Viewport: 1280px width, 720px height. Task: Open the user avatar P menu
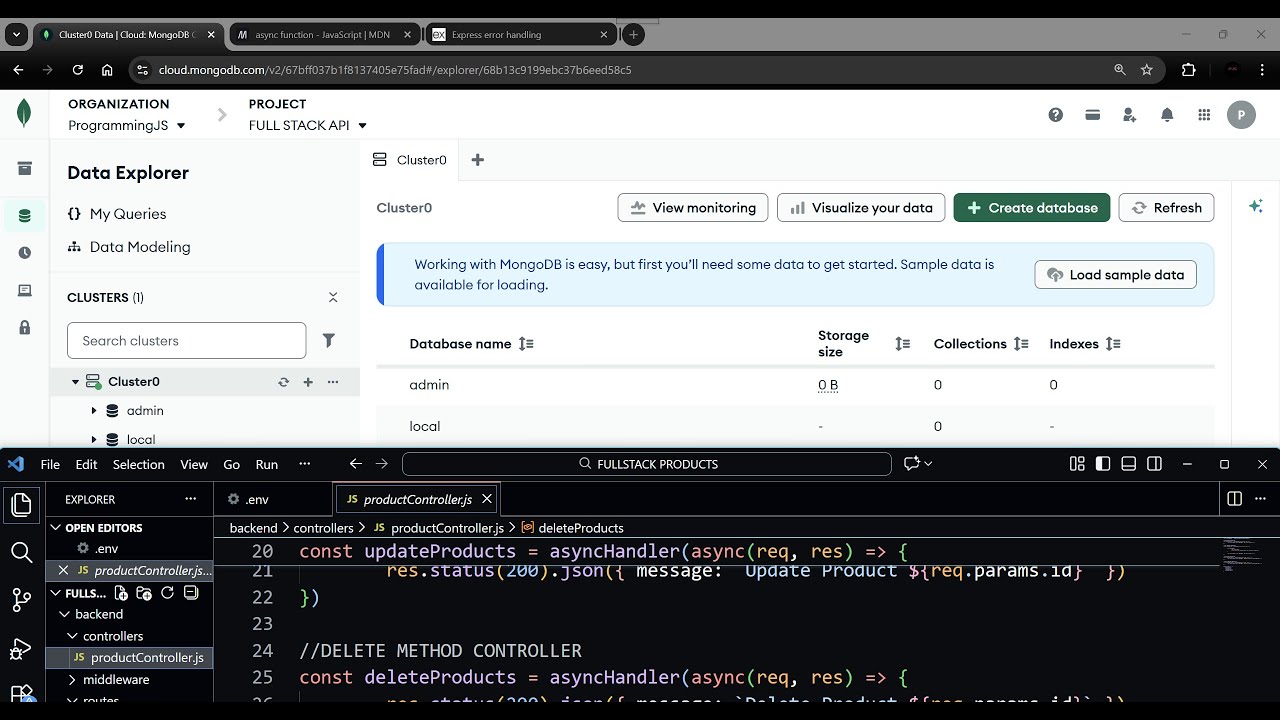point(1241,115)
